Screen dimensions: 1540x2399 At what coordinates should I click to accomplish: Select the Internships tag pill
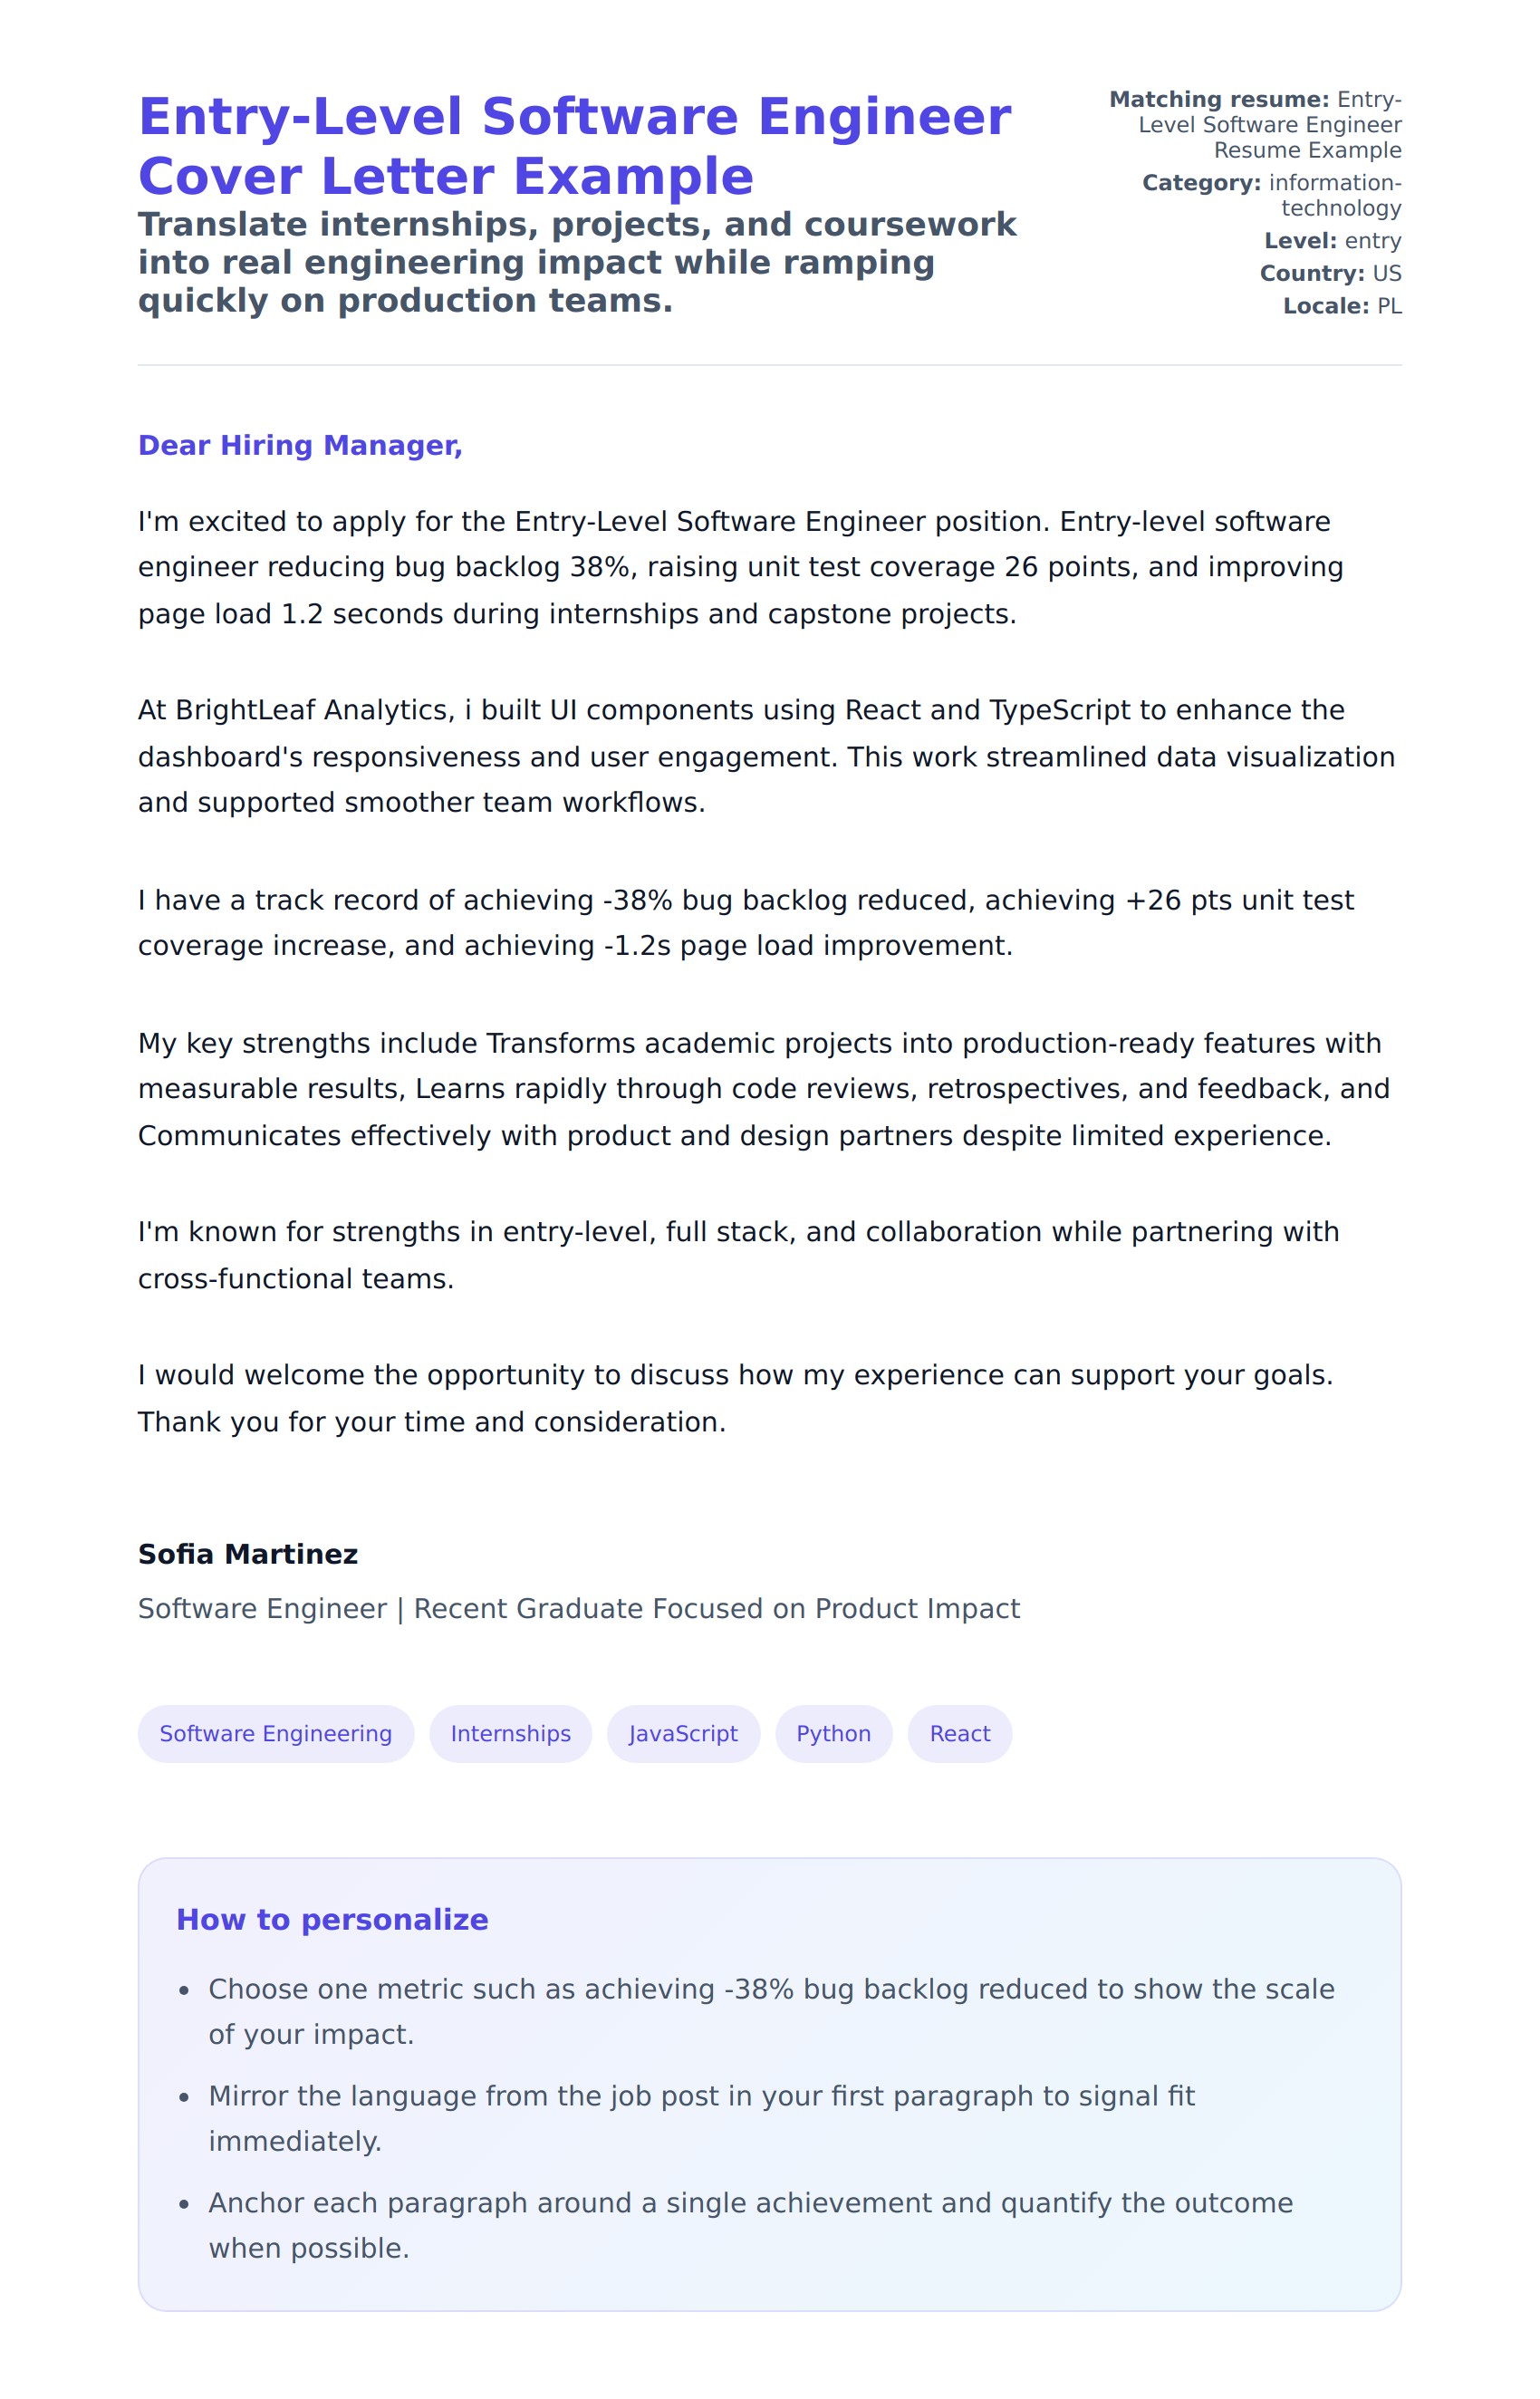click(510, 1733)
